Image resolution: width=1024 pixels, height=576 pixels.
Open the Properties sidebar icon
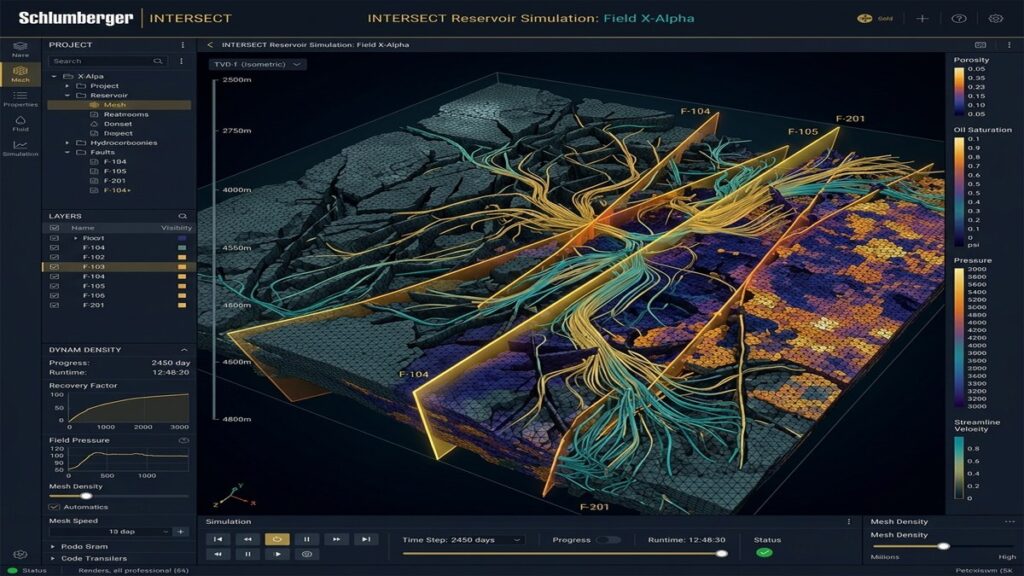click(x=20, y=98)
